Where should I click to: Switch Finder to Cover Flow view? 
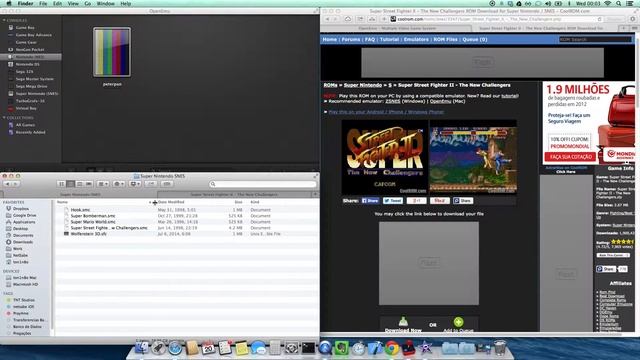pyautogui.click(x=89, y=184)
